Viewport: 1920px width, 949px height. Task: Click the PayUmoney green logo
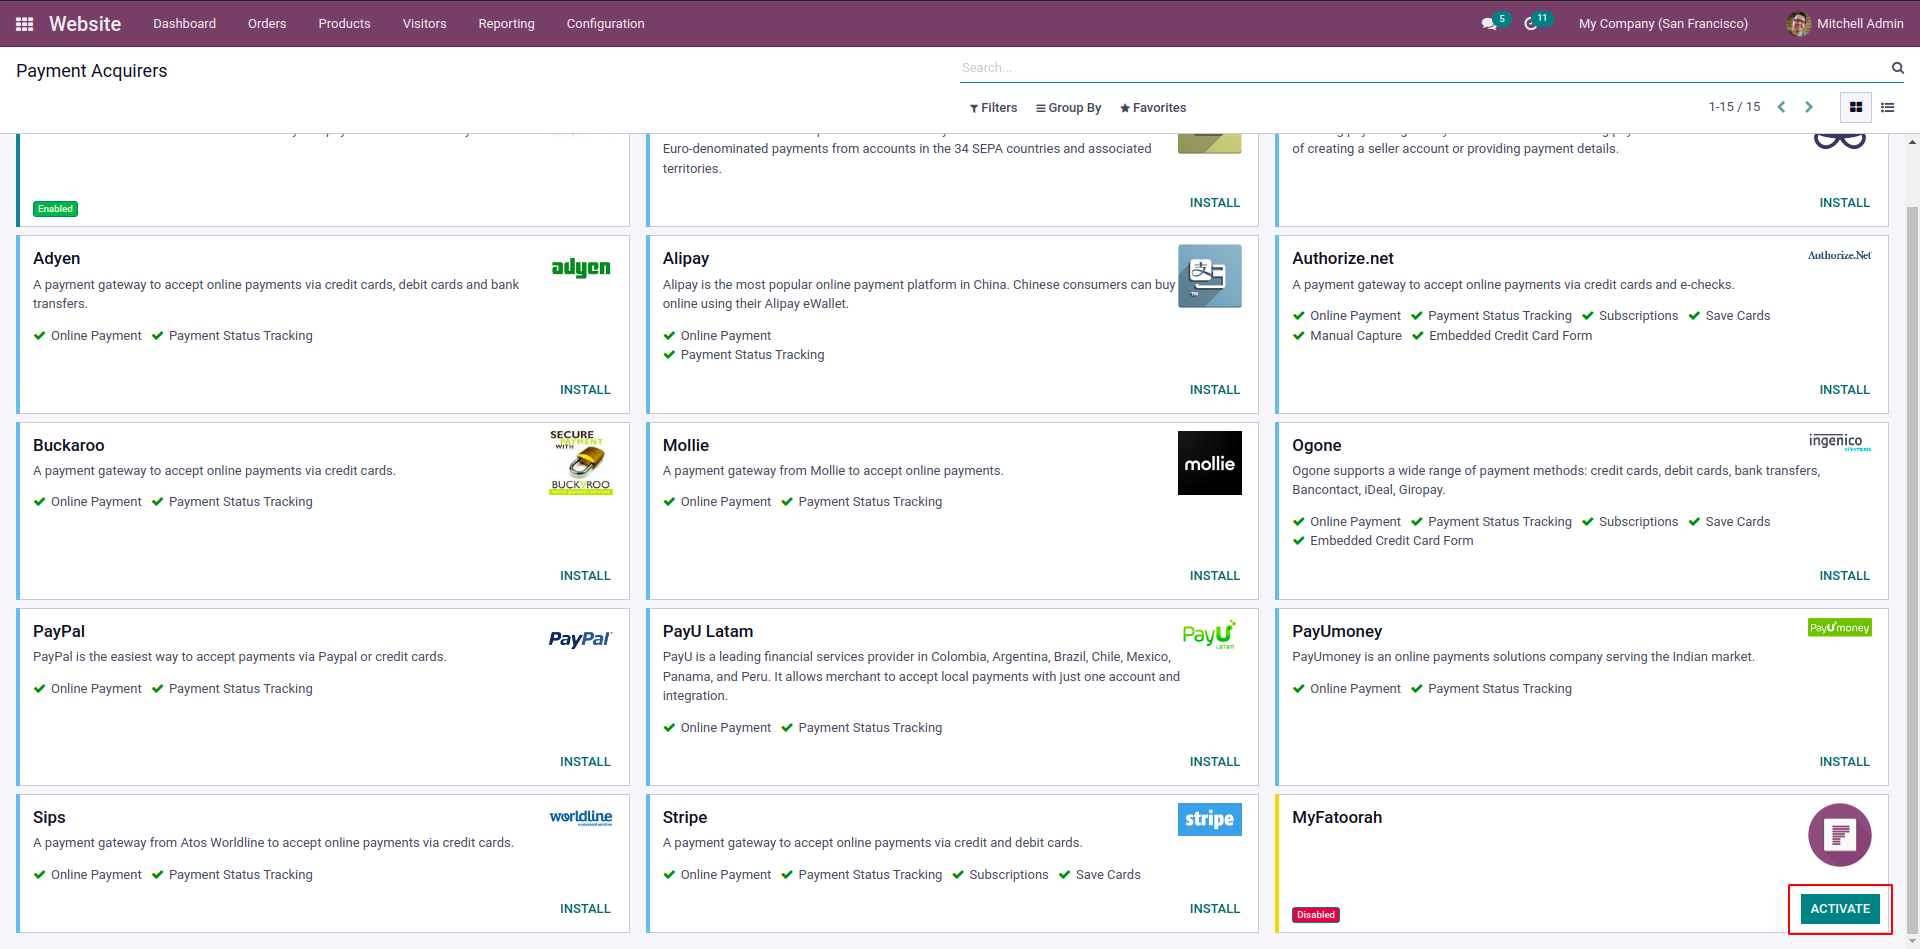tap(1840, 627)
